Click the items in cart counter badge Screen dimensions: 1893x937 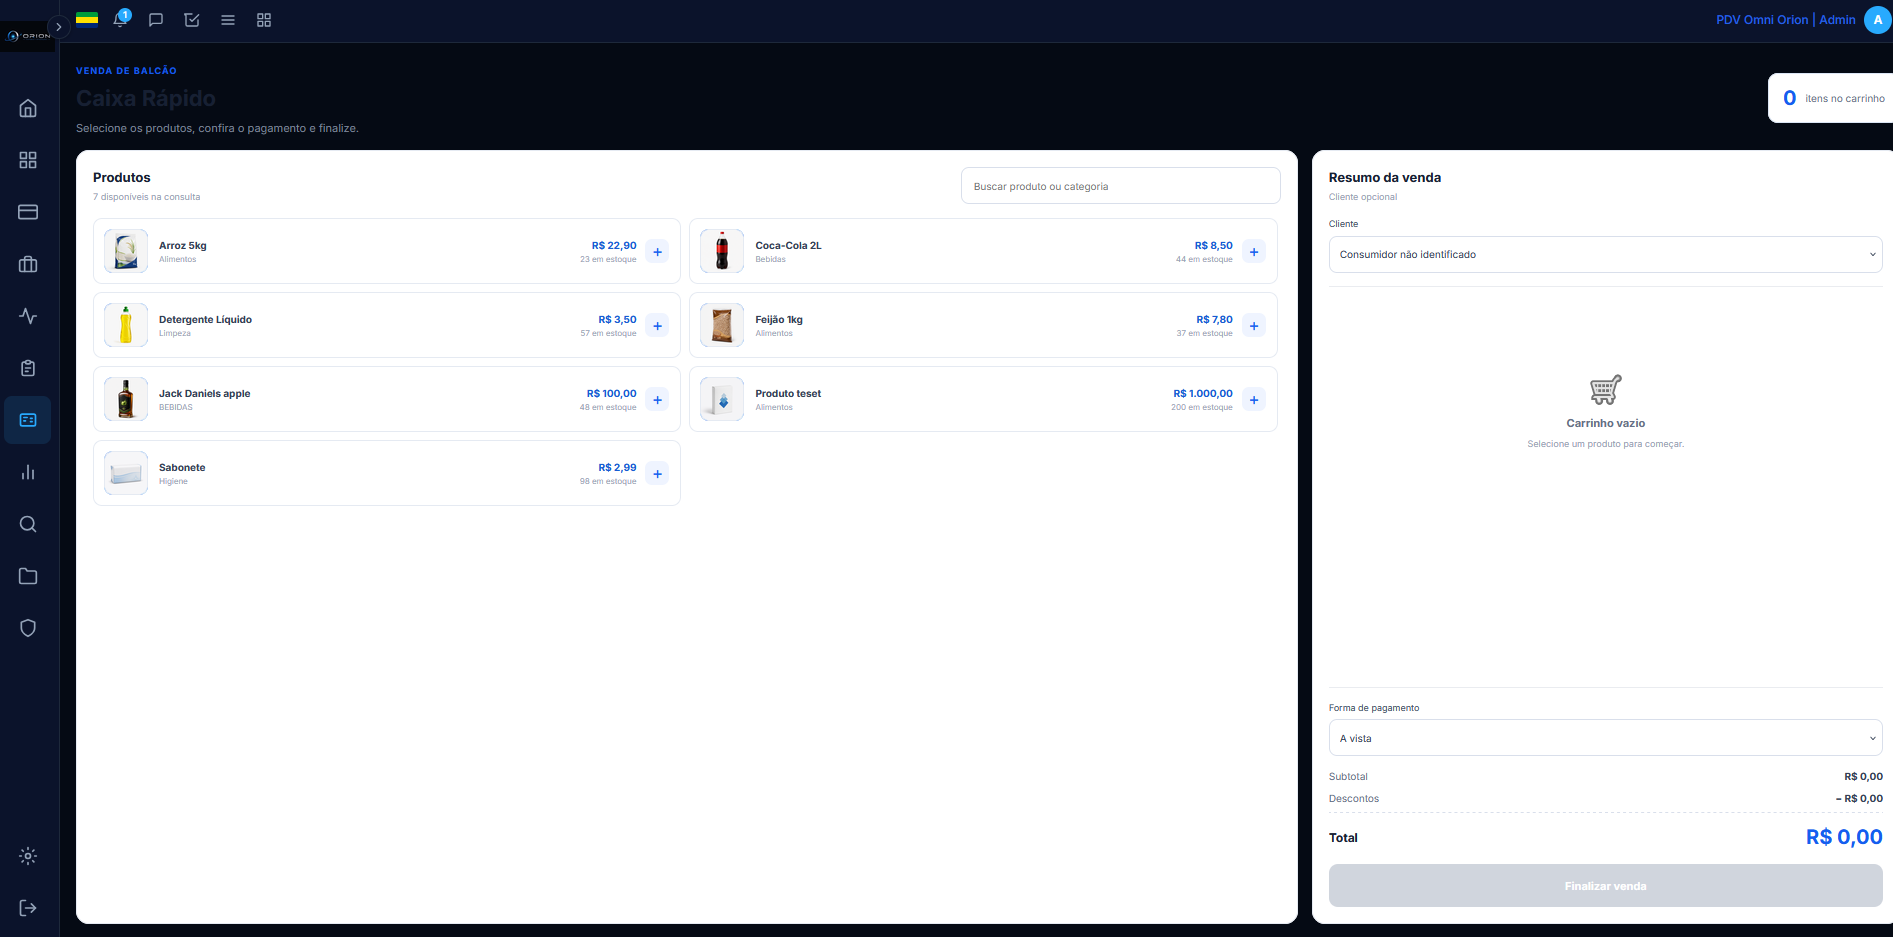pyautogui.click(x=1832, y=98)
